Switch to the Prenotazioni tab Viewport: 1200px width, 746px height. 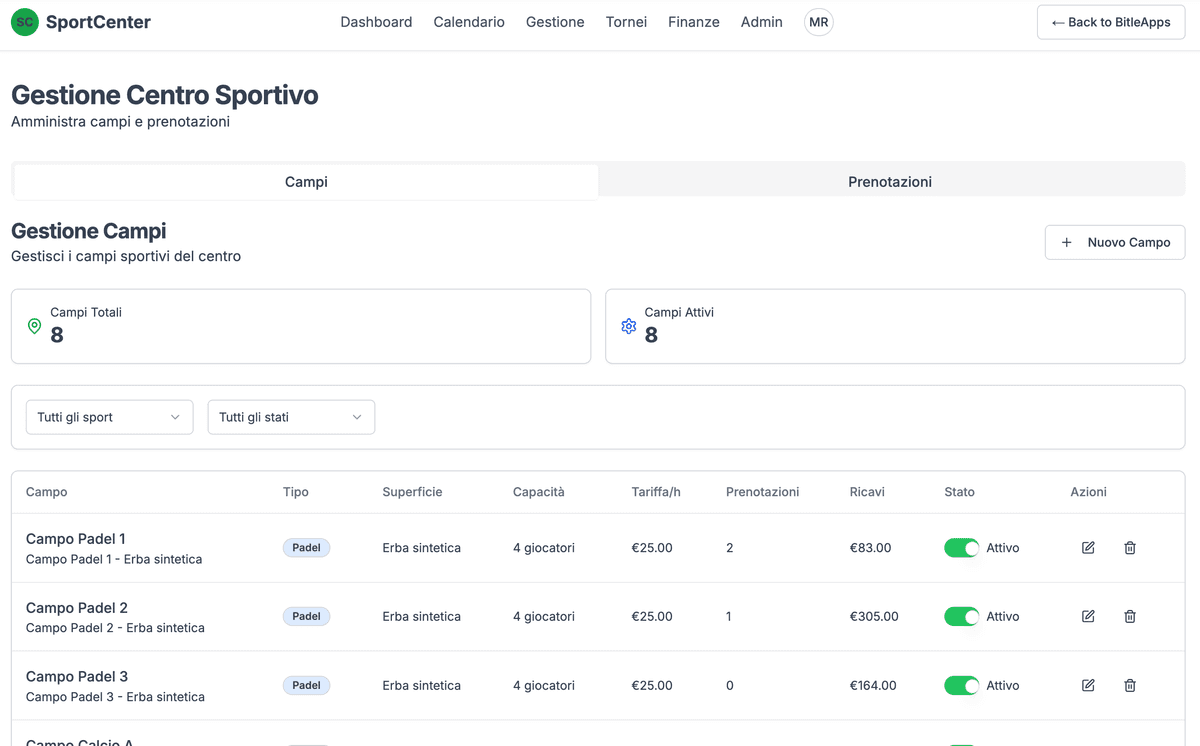click(890, 182)
